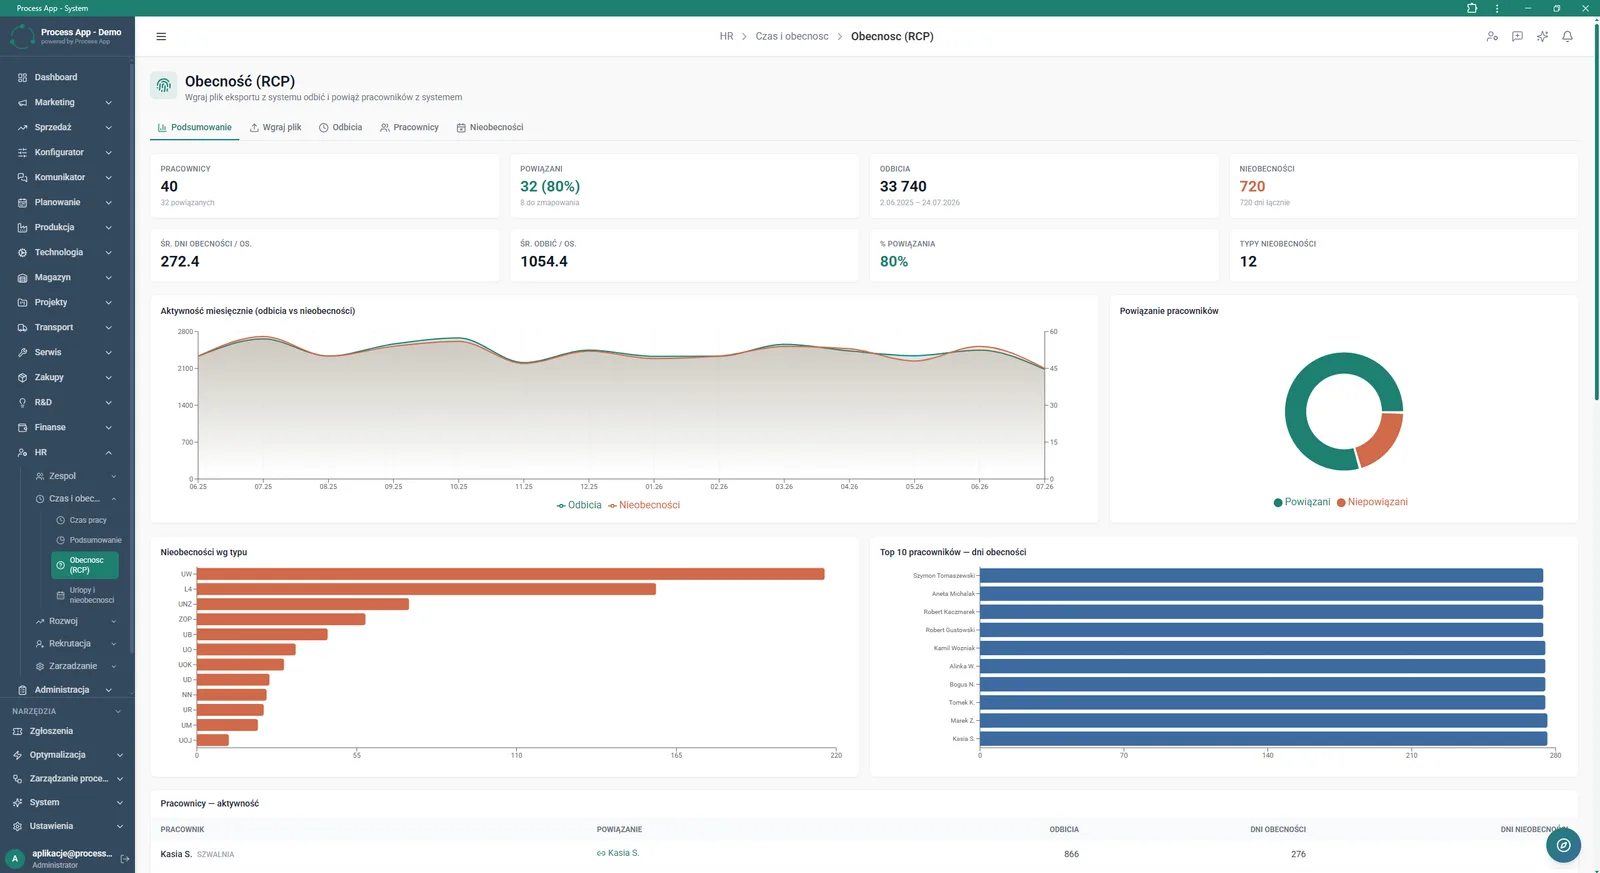
Task: Toggle the hamburger sidebar menu
Action: click(161, 37)
